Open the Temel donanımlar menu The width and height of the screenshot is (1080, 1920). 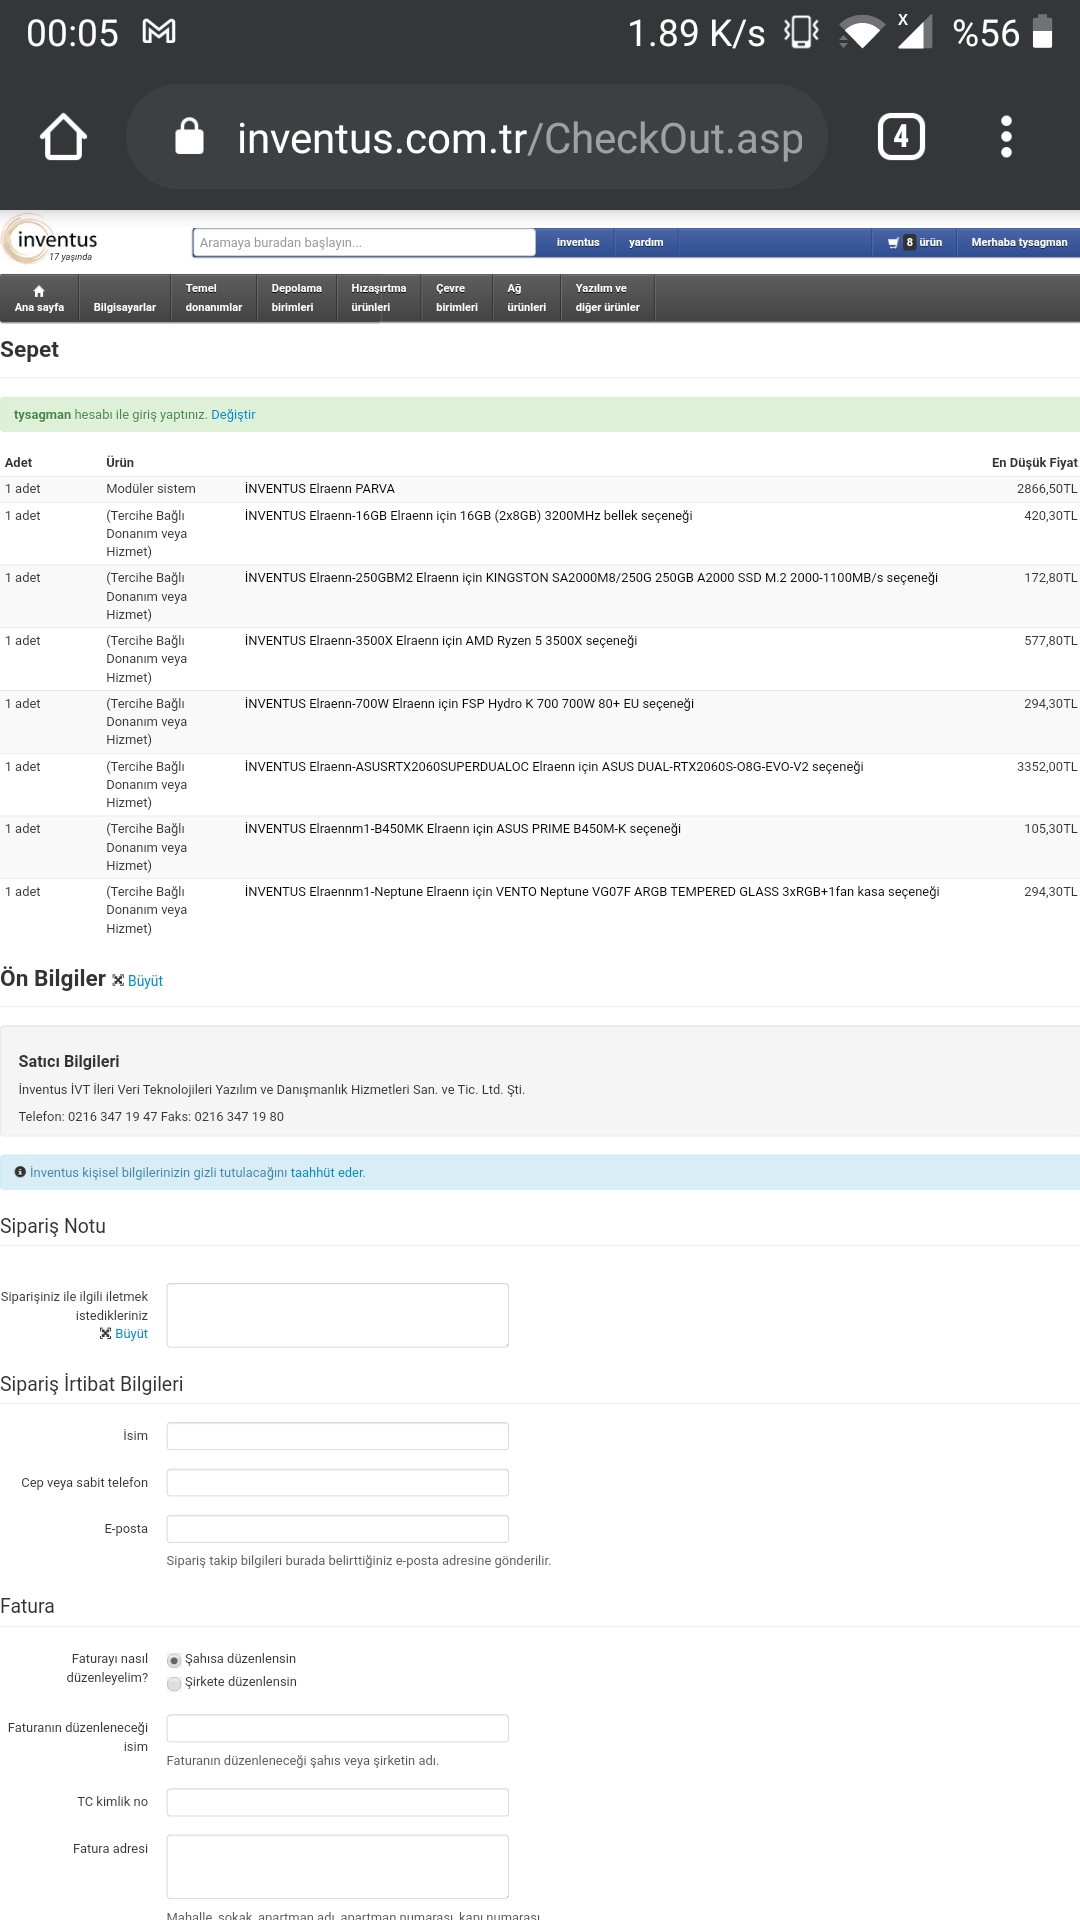click(x=214, y=298)
